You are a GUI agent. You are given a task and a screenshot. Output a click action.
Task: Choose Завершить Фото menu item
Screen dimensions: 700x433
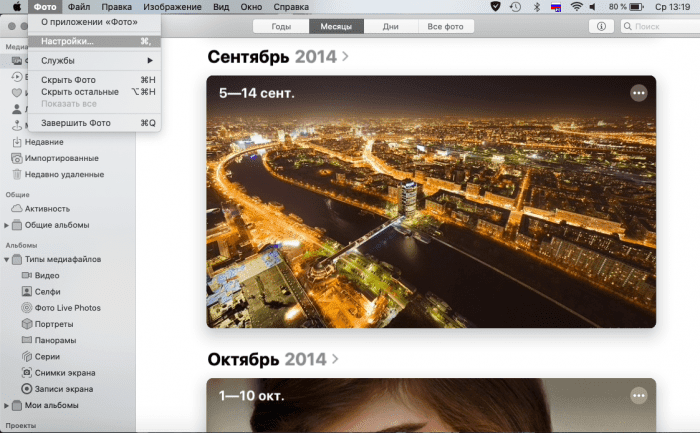[94, 123]
